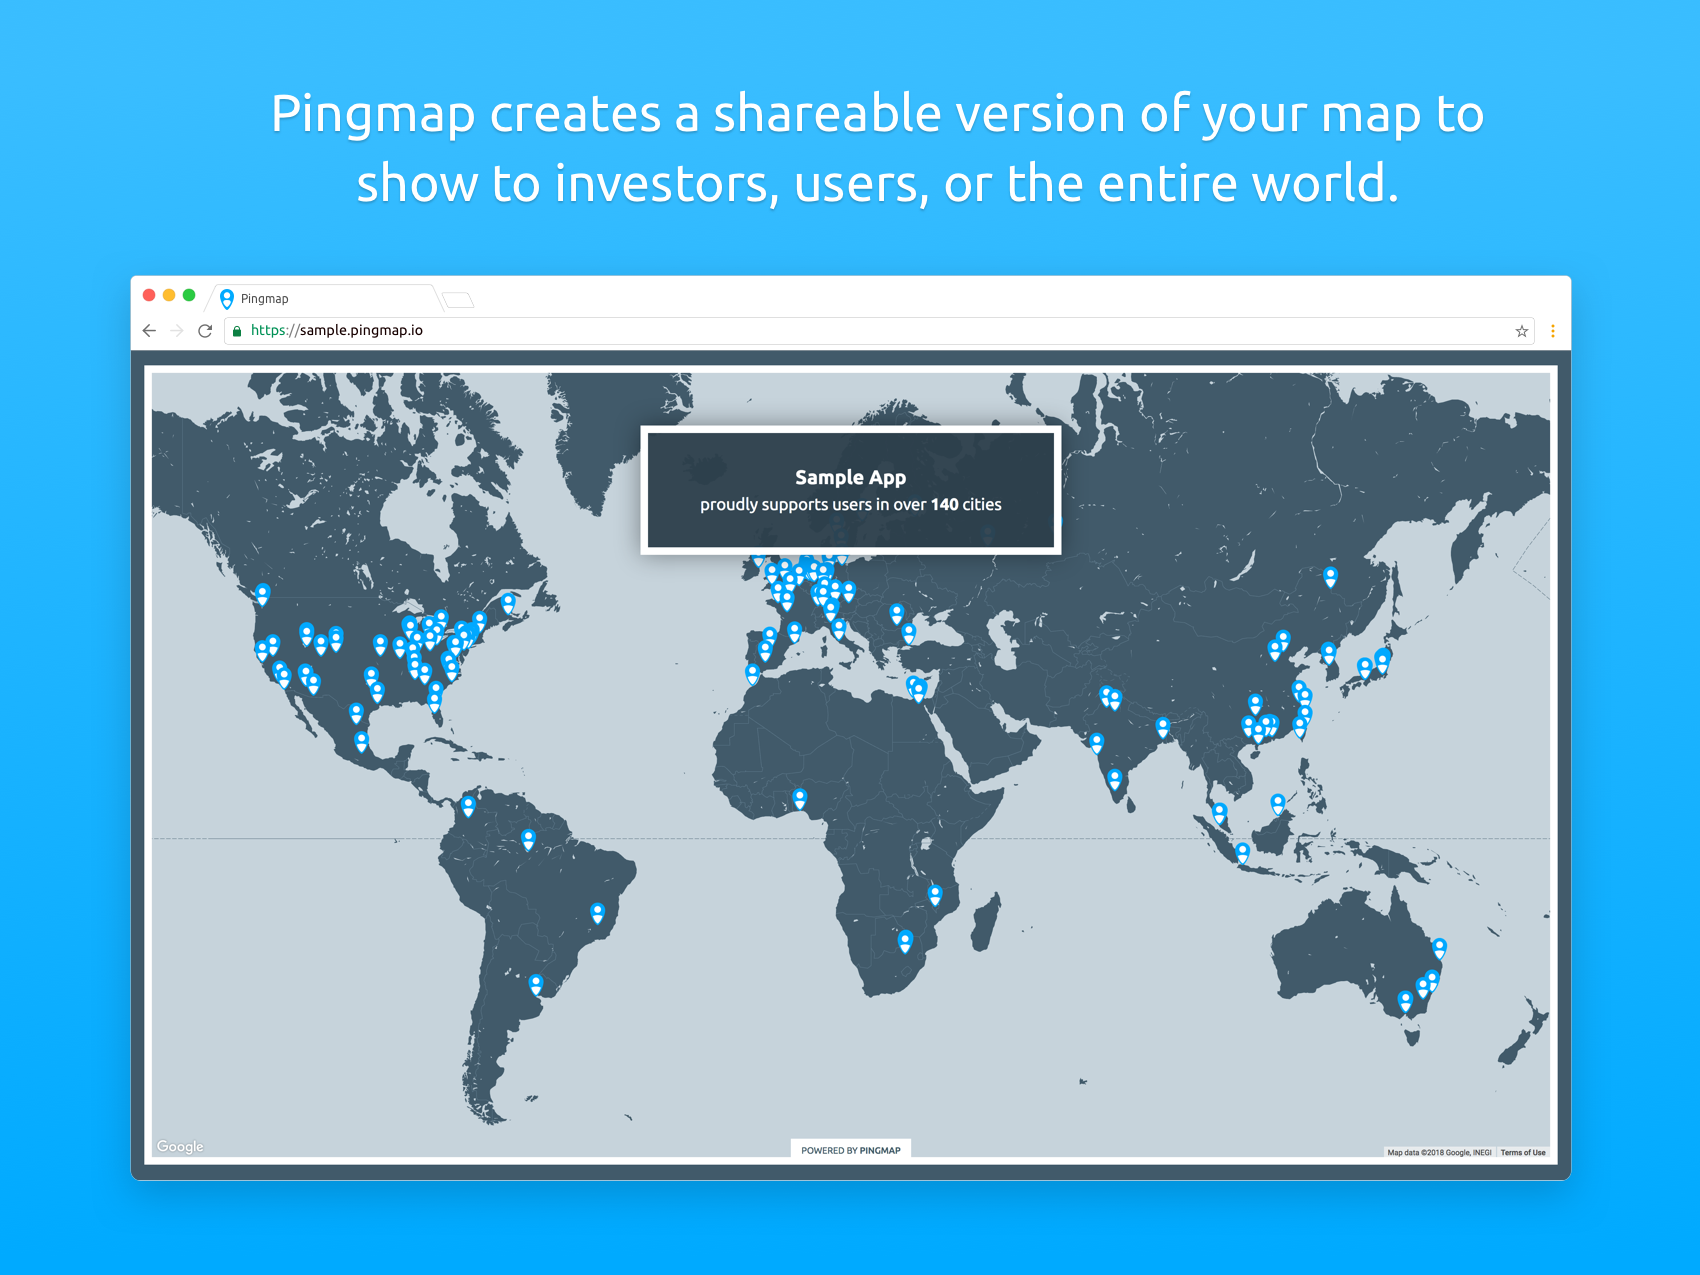Click the pin in eastern Canada
This screenshot has height=1275, width=1700.
pyautogui.click(x=508, y=602)
